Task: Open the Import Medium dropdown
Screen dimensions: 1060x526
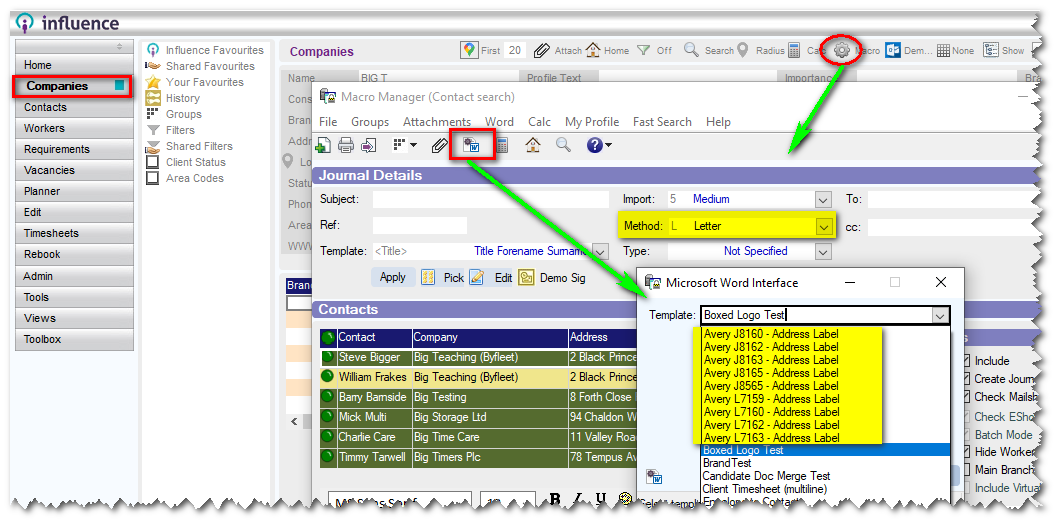Action: tap(823, 199)
